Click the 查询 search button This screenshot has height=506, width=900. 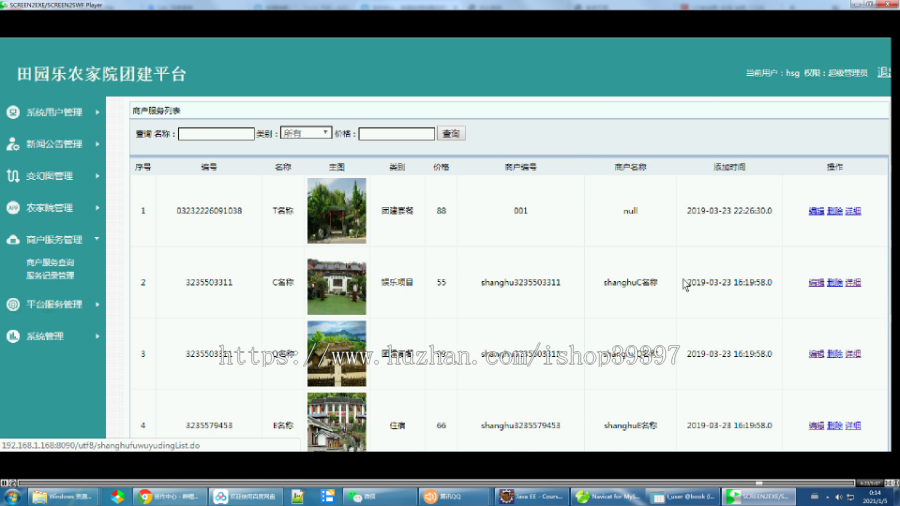(x=451, y=134)
